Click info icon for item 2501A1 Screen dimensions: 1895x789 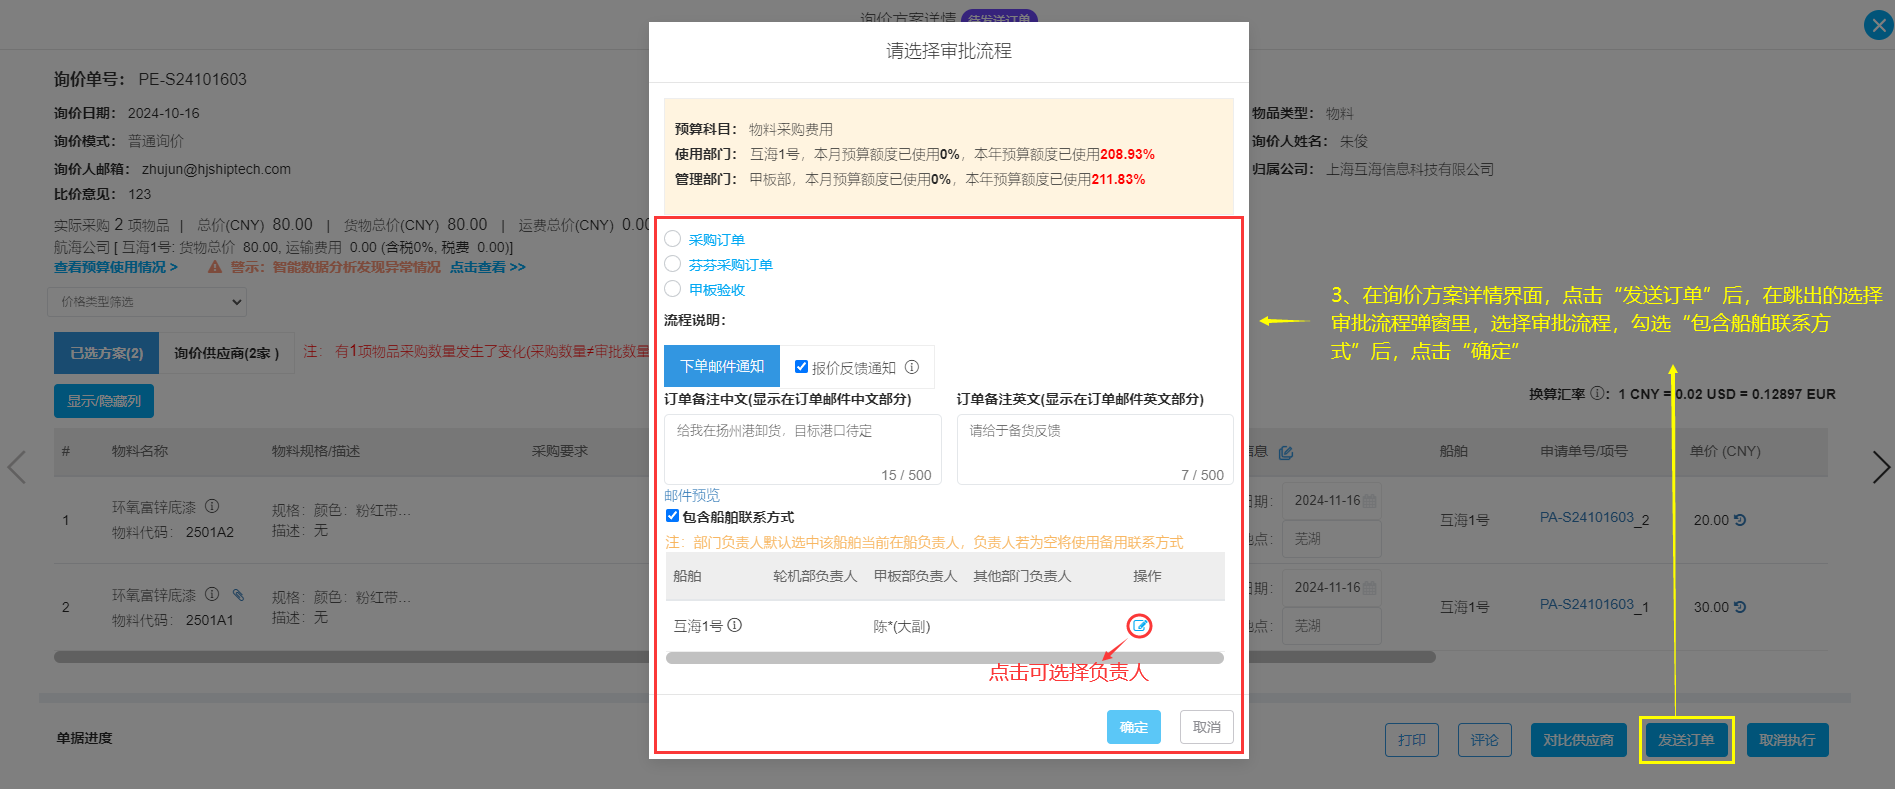(x=212, y=594)
